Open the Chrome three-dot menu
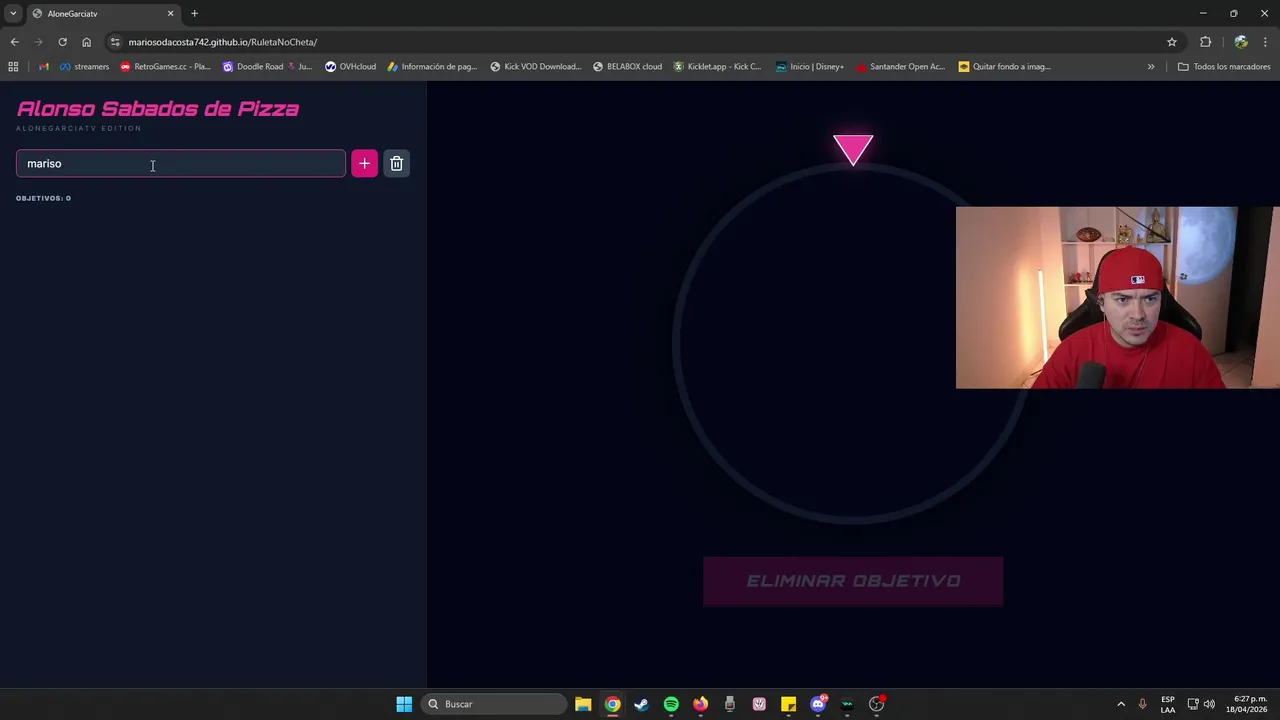 pyautogui.click(x=1266, y=42)
